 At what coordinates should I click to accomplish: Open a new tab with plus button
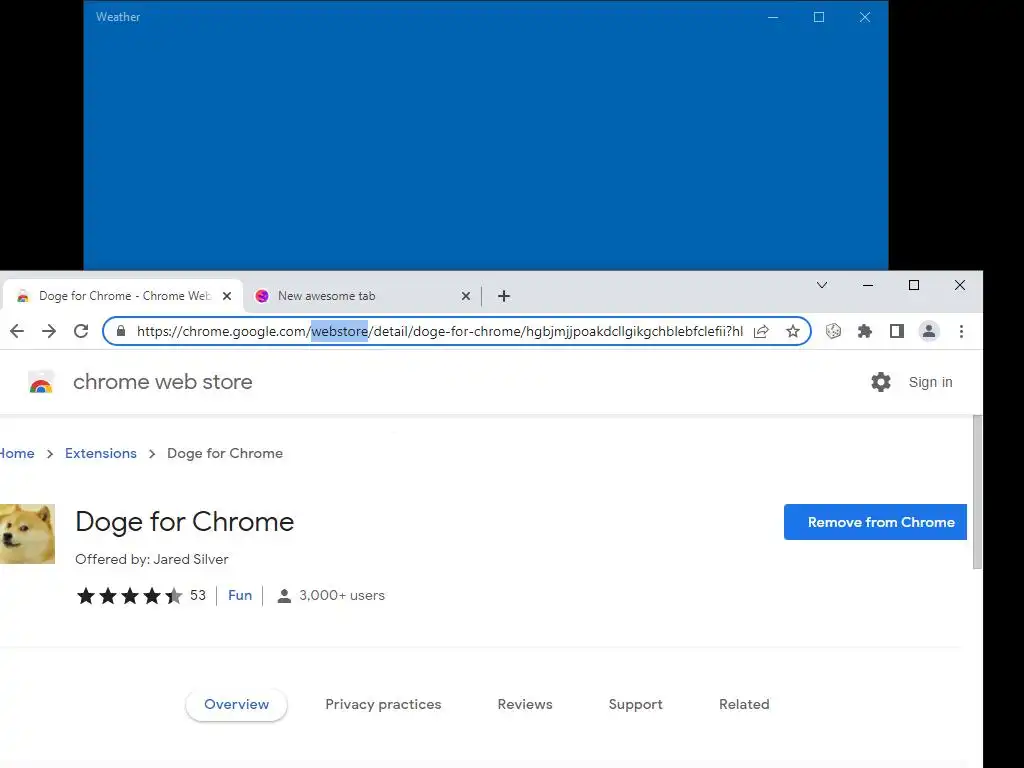(x=504, y=296)
